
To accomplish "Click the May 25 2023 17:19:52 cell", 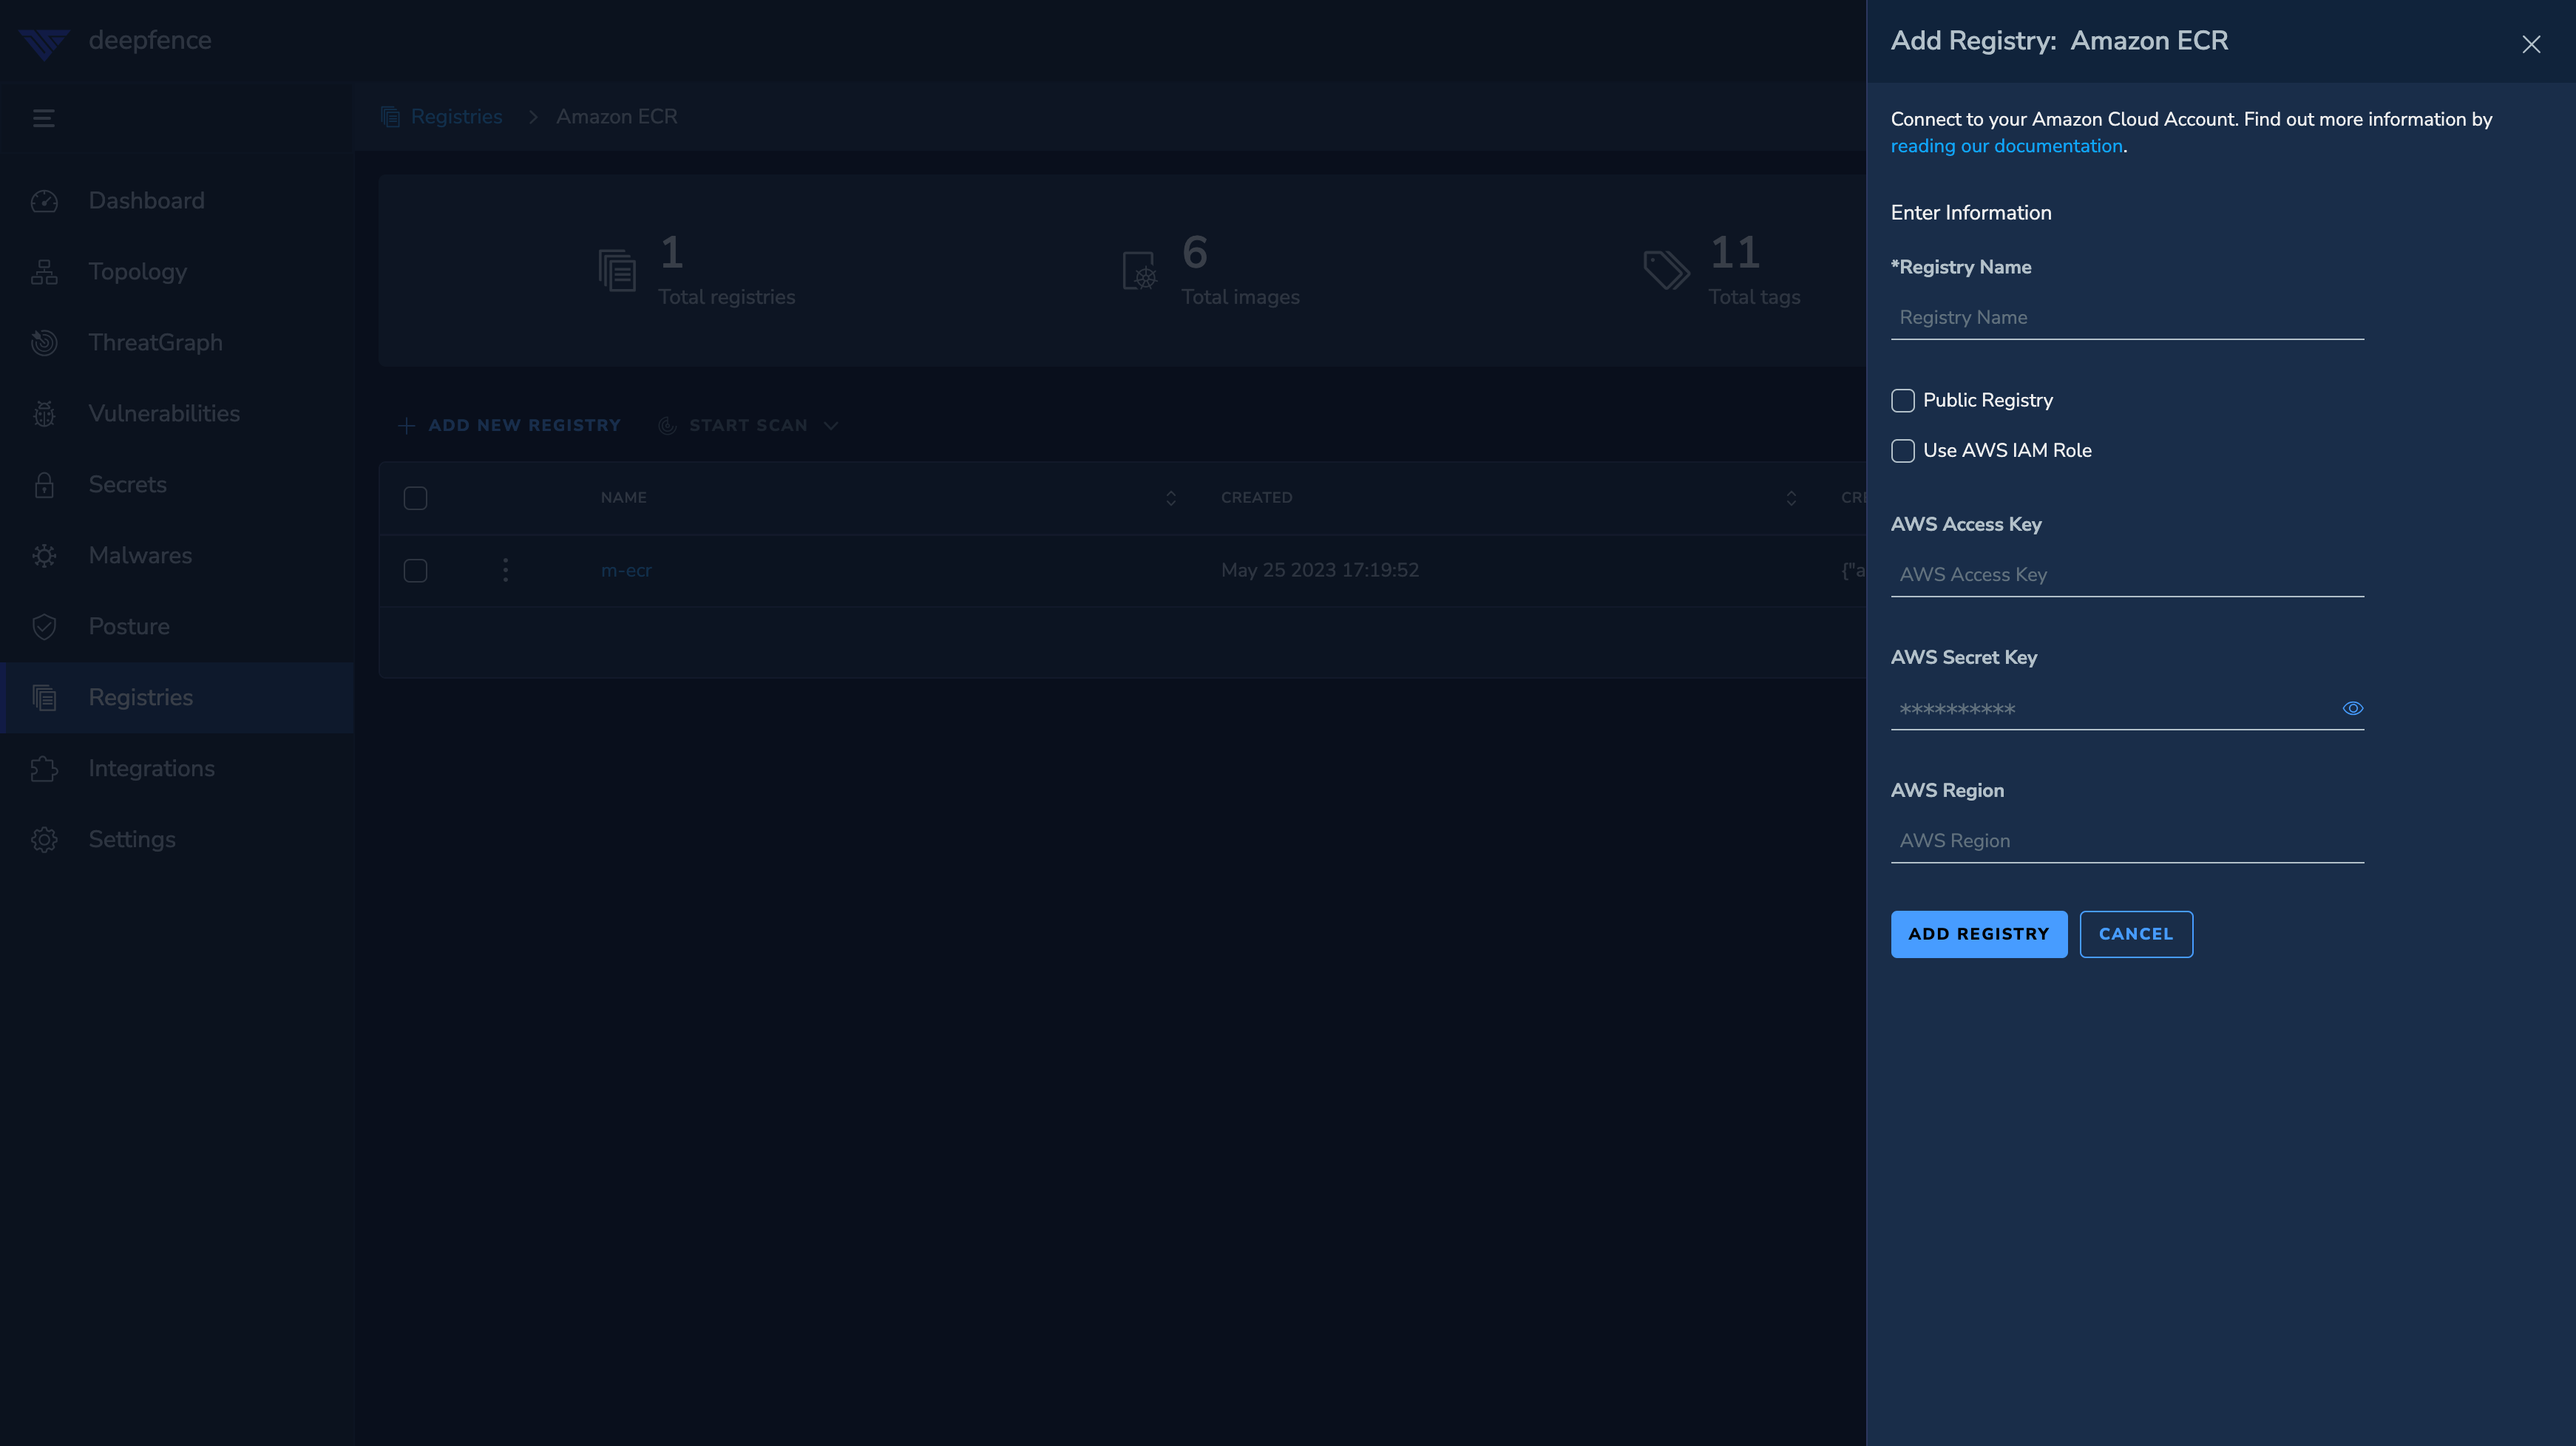I will [1319, 570].
